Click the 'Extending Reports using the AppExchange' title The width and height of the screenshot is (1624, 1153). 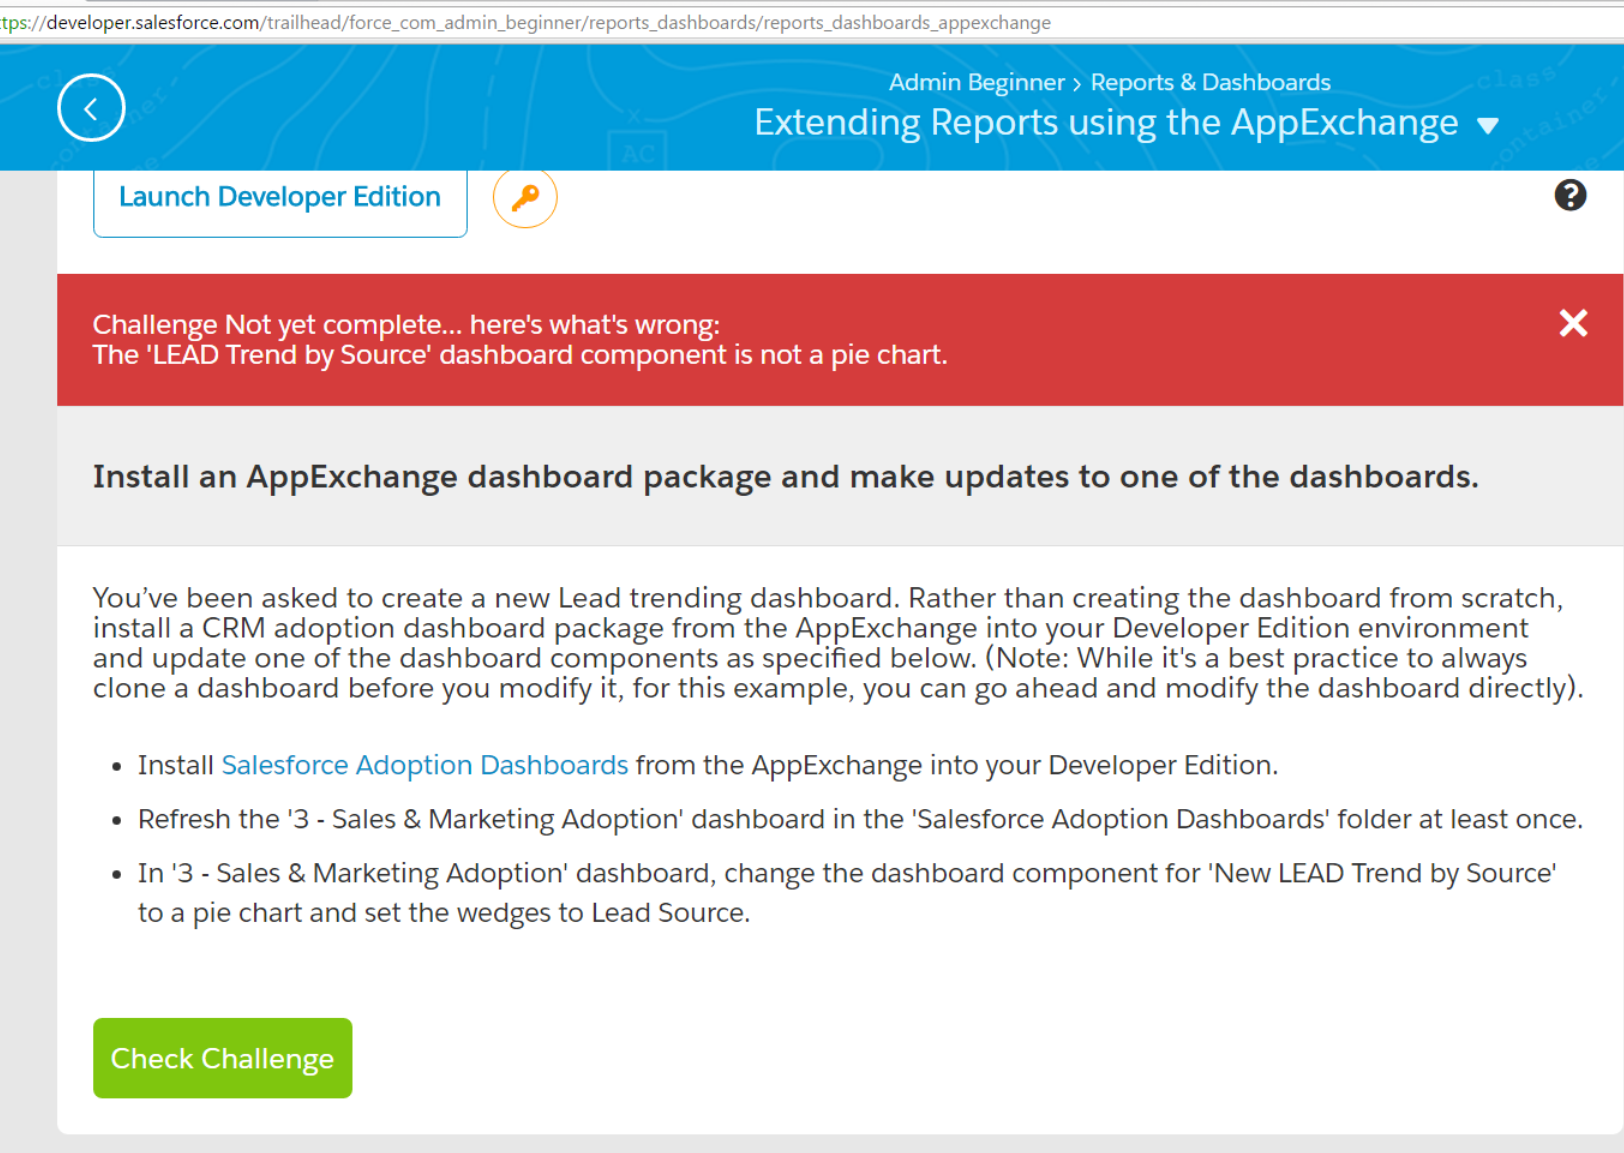pos(1105,123)
